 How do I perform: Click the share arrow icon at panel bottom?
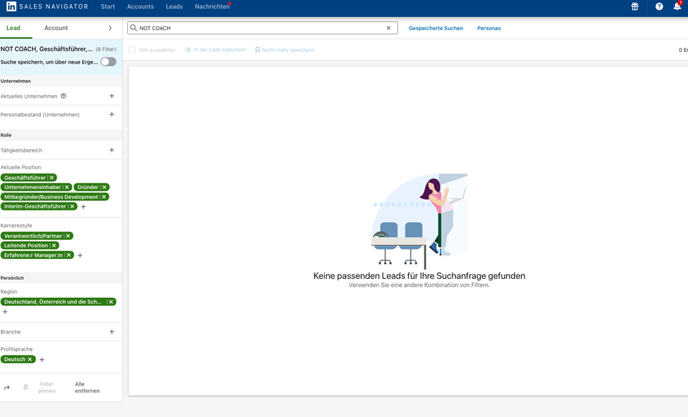(7, 387)
